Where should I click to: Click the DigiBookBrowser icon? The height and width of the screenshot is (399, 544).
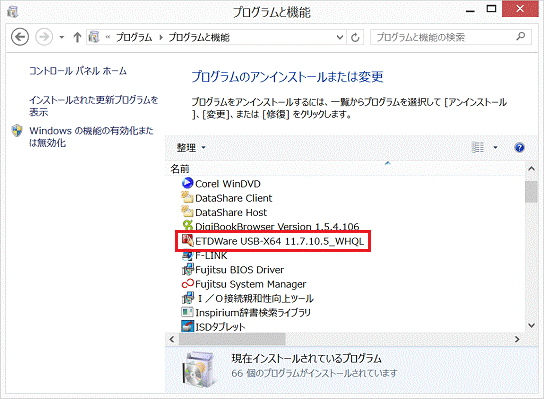pyautogui.click(x=188, y=226)
